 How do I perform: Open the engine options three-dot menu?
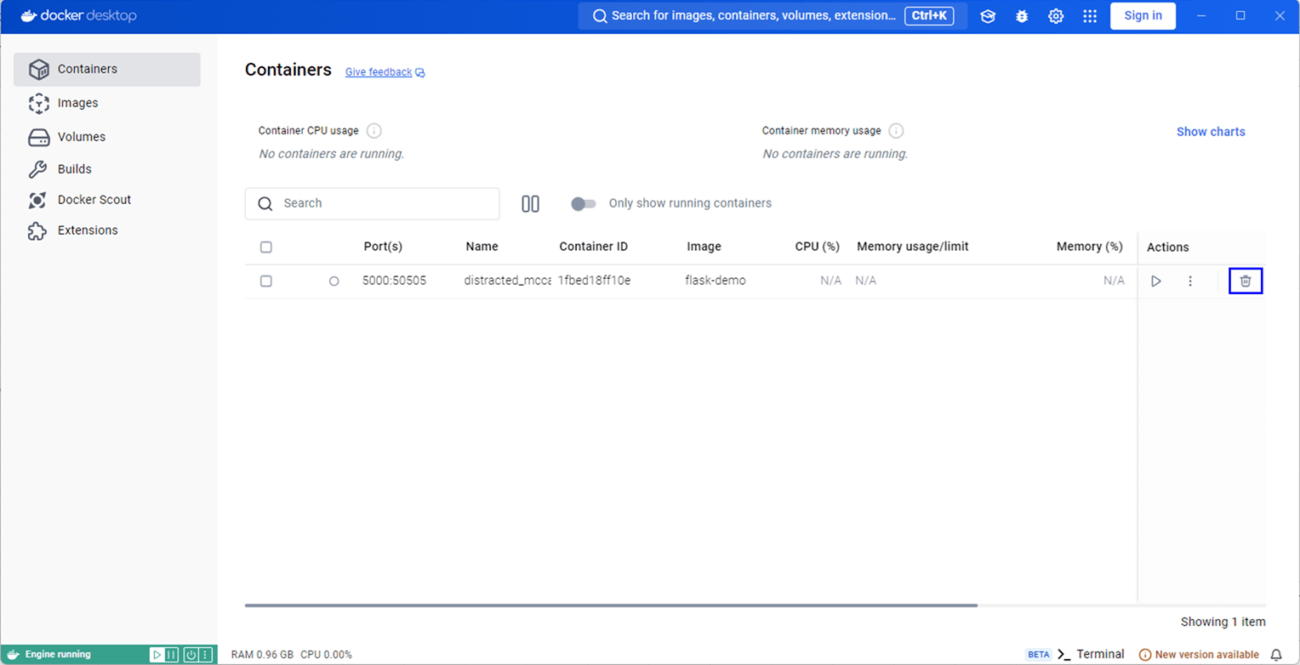point(205,655)
